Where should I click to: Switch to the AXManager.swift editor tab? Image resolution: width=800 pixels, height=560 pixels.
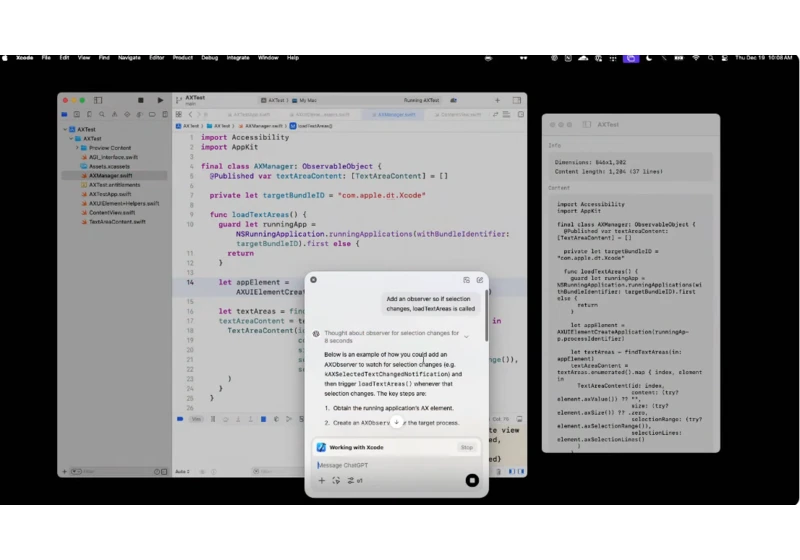[x=393, y=114]
